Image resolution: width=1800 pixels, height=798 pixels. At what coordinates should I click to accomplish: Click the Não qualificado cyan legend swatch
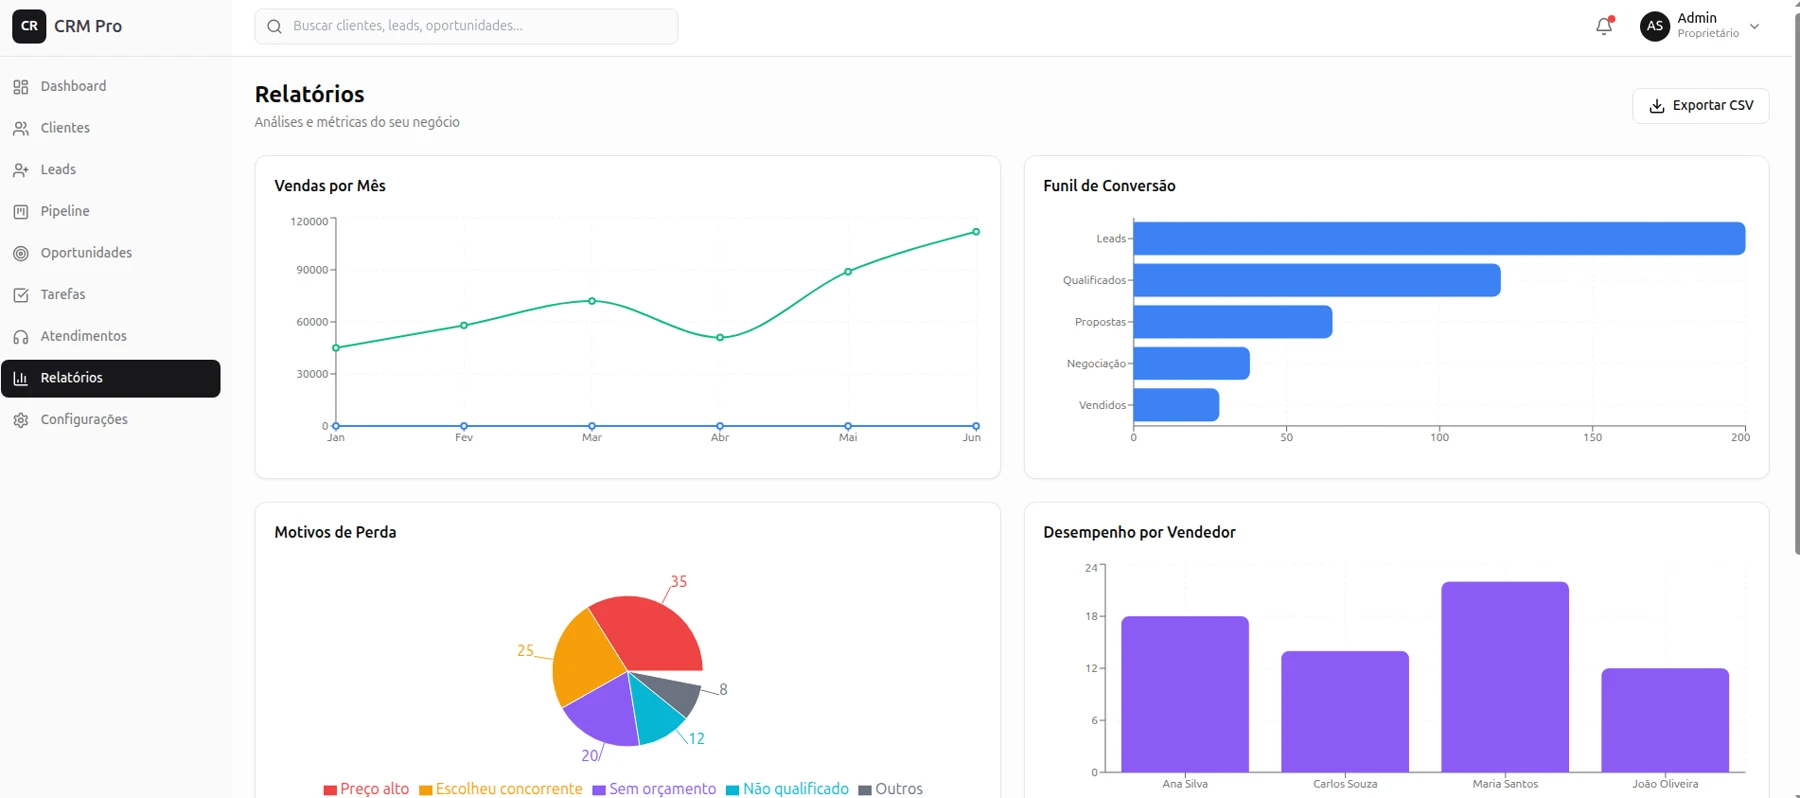click(x=732, y=790)
